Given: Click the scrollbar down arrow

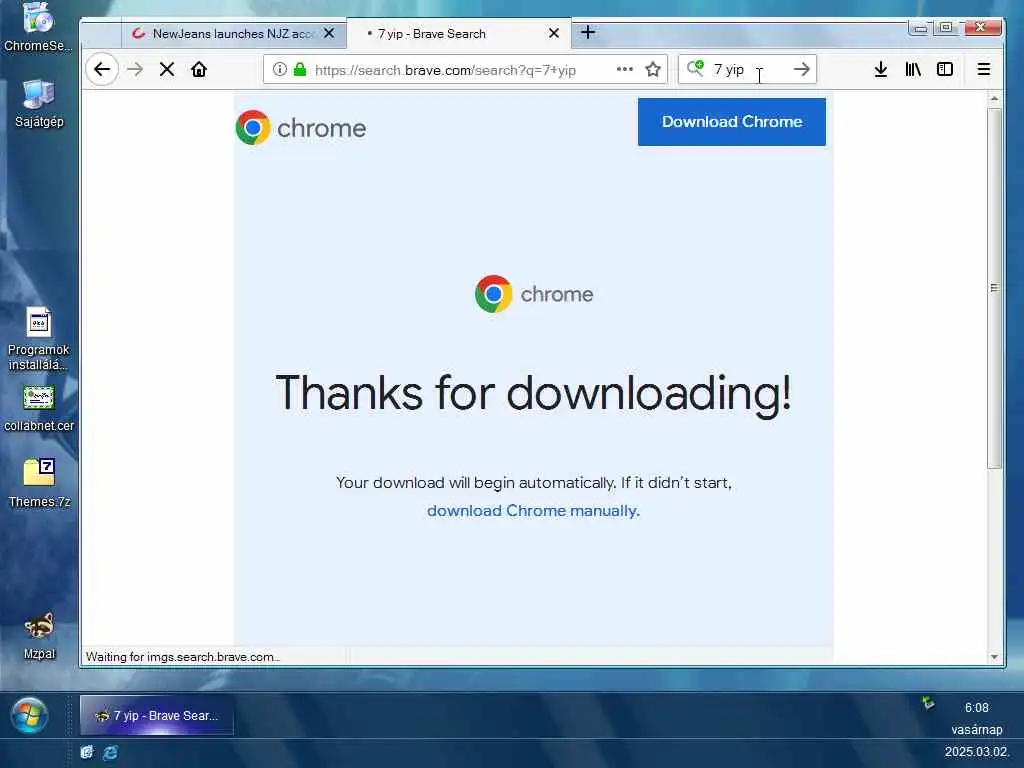Looking at the screenshot, I should pyautogui.click(x=994, y=657).
